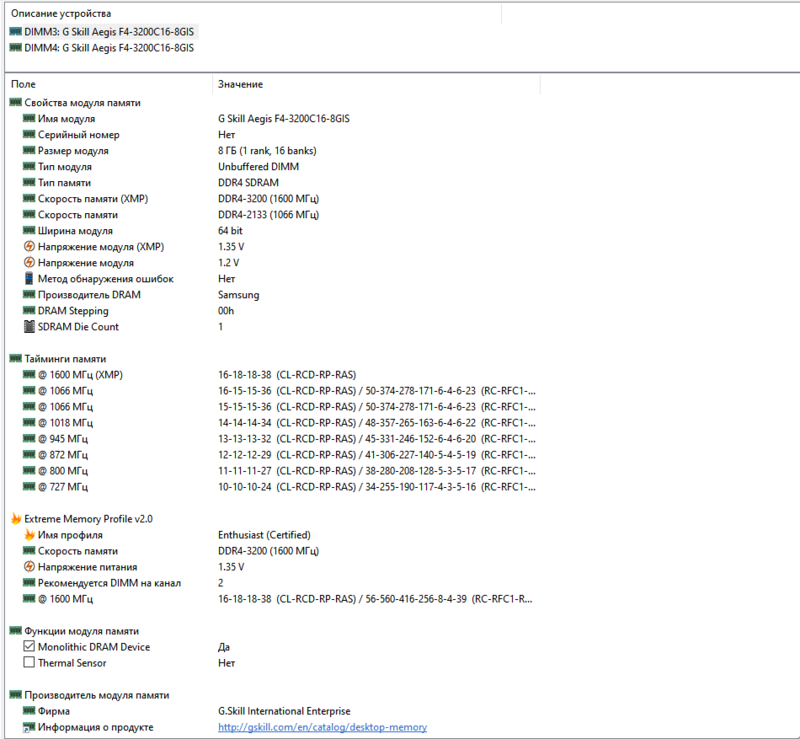Click the lightning icon beside Напряжение питания
This screenshot has width=800, height=739.
coord(29,566)
